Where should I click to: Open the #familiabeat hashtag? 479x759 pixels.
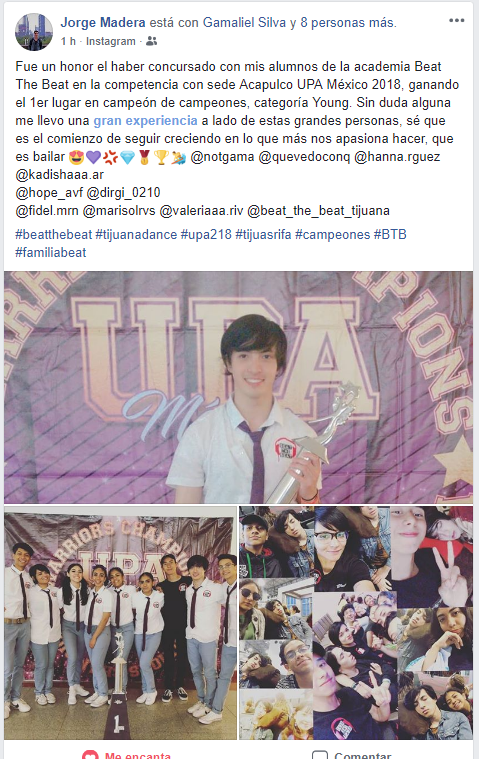51,253
